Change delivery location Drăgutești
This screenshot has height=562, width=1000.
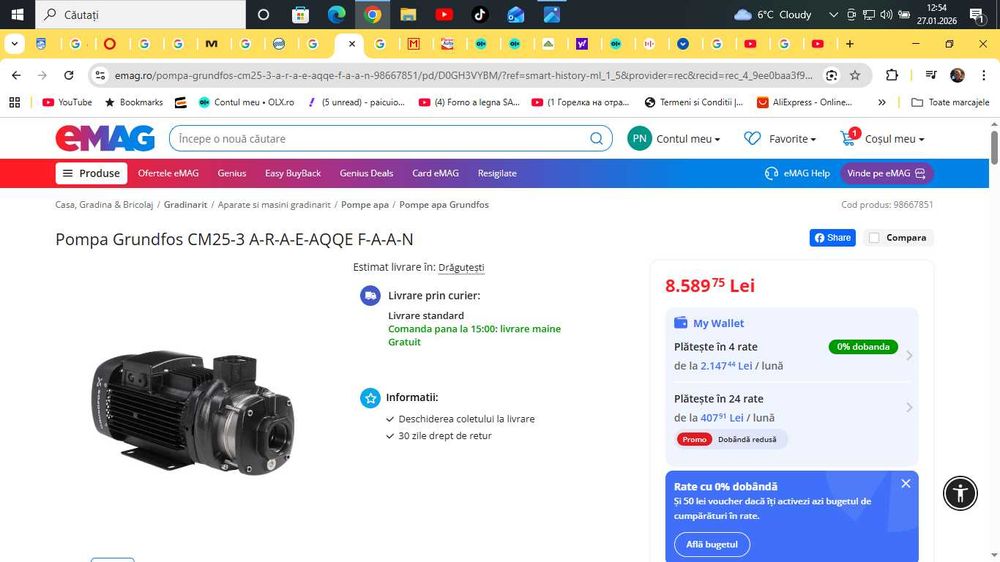click(x=461, y=267)
